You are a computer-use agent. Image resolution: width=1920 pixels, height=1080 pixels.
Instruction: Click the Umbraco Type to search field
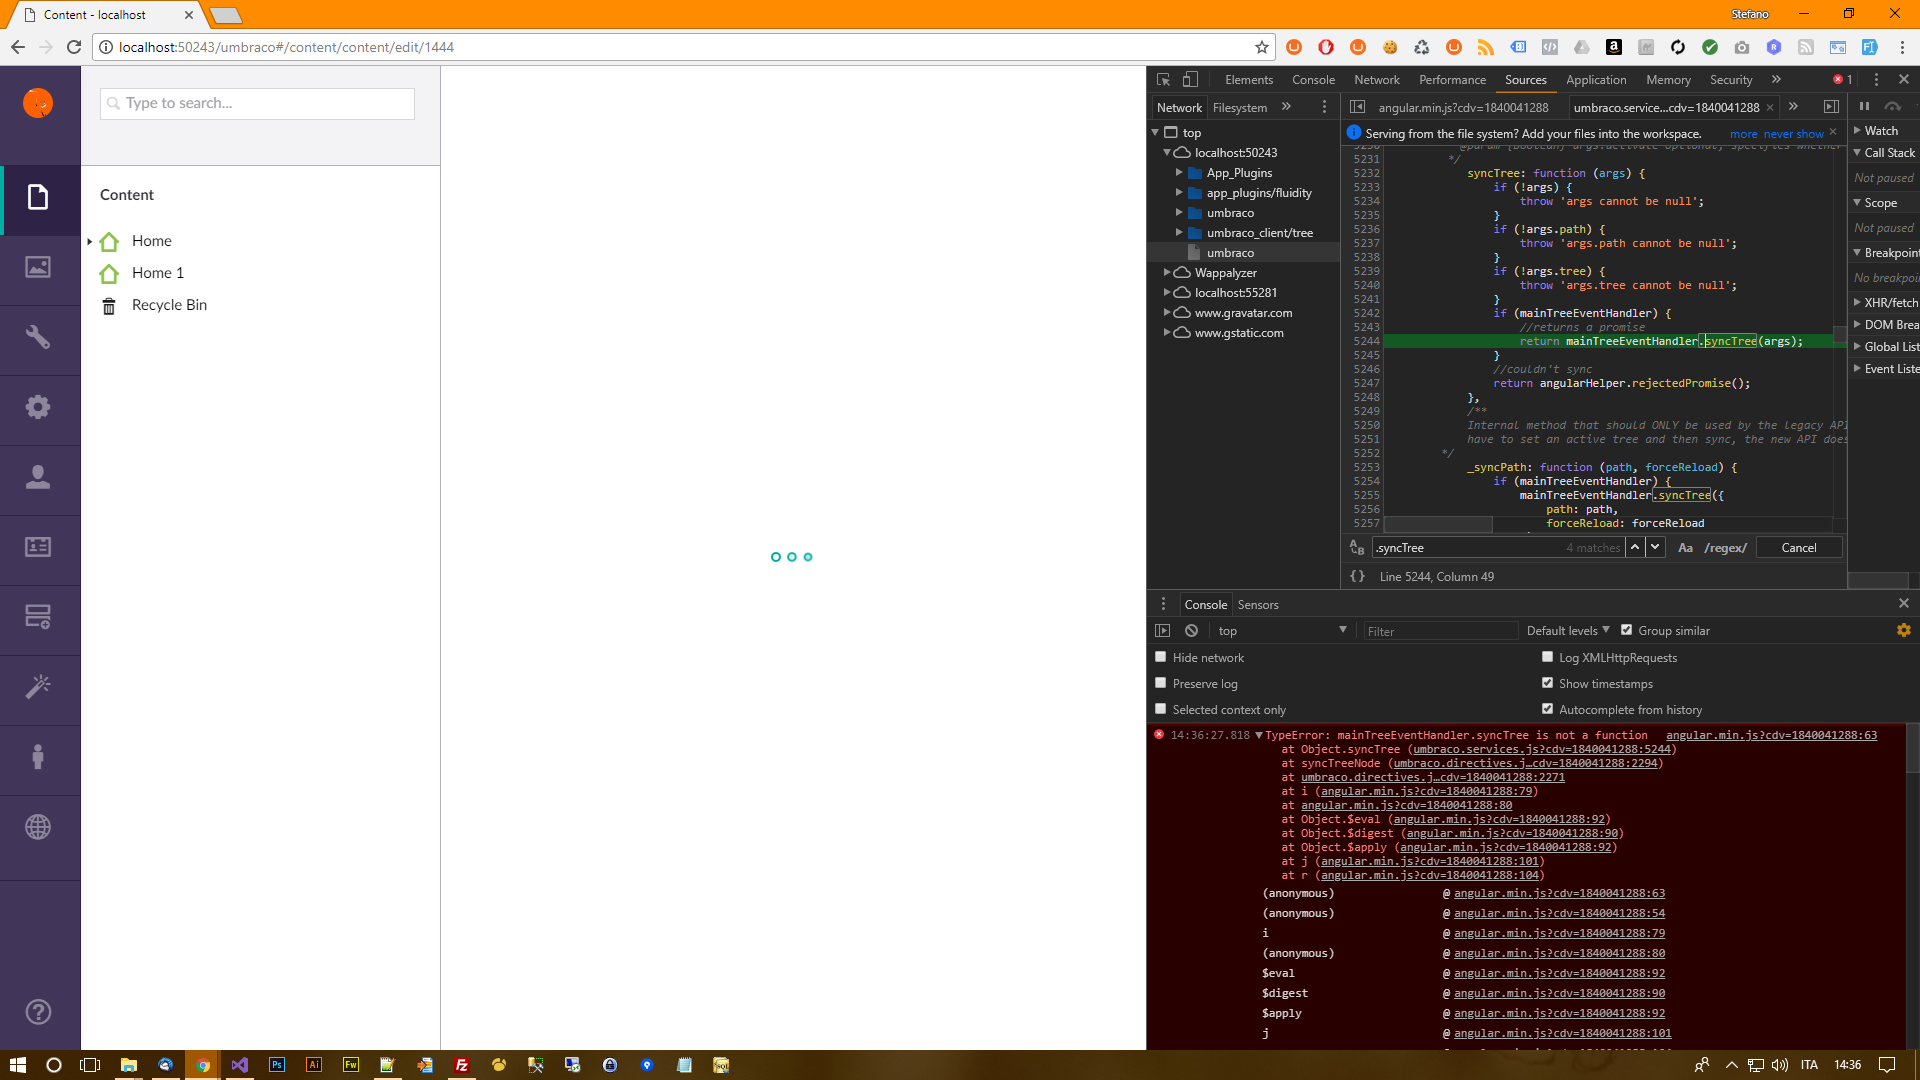257,103
